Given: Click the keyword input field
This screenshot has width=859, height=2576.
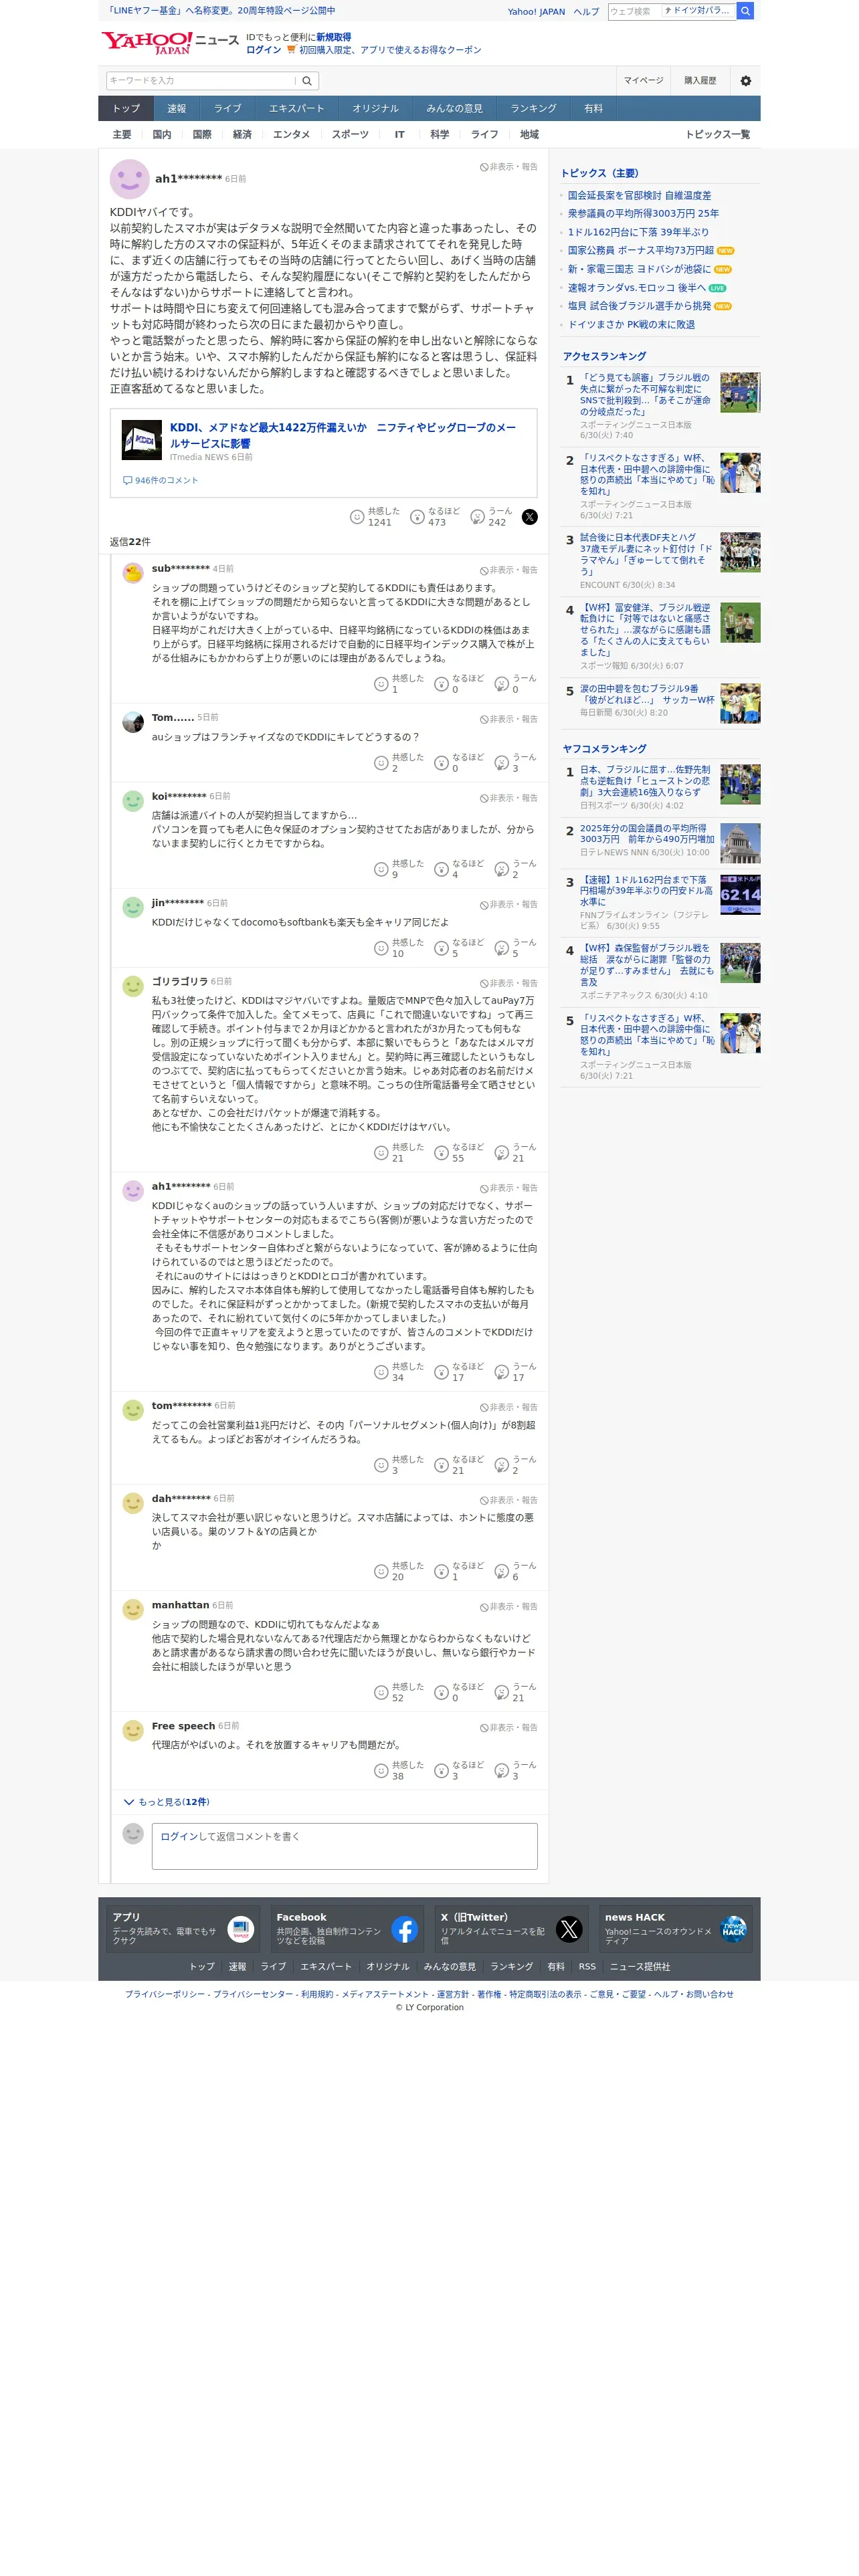Looking at the screenshot, I should point(201,81).
